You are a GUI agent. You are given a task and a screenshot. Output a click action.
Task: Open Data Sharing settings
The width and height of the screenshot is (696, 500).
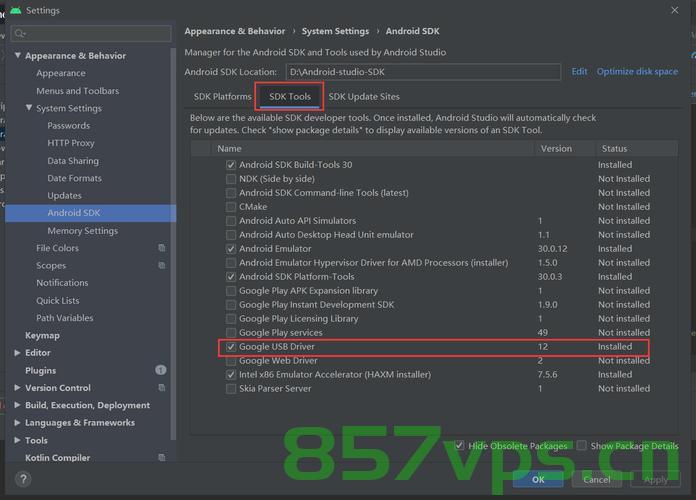[x=73, y=161]
